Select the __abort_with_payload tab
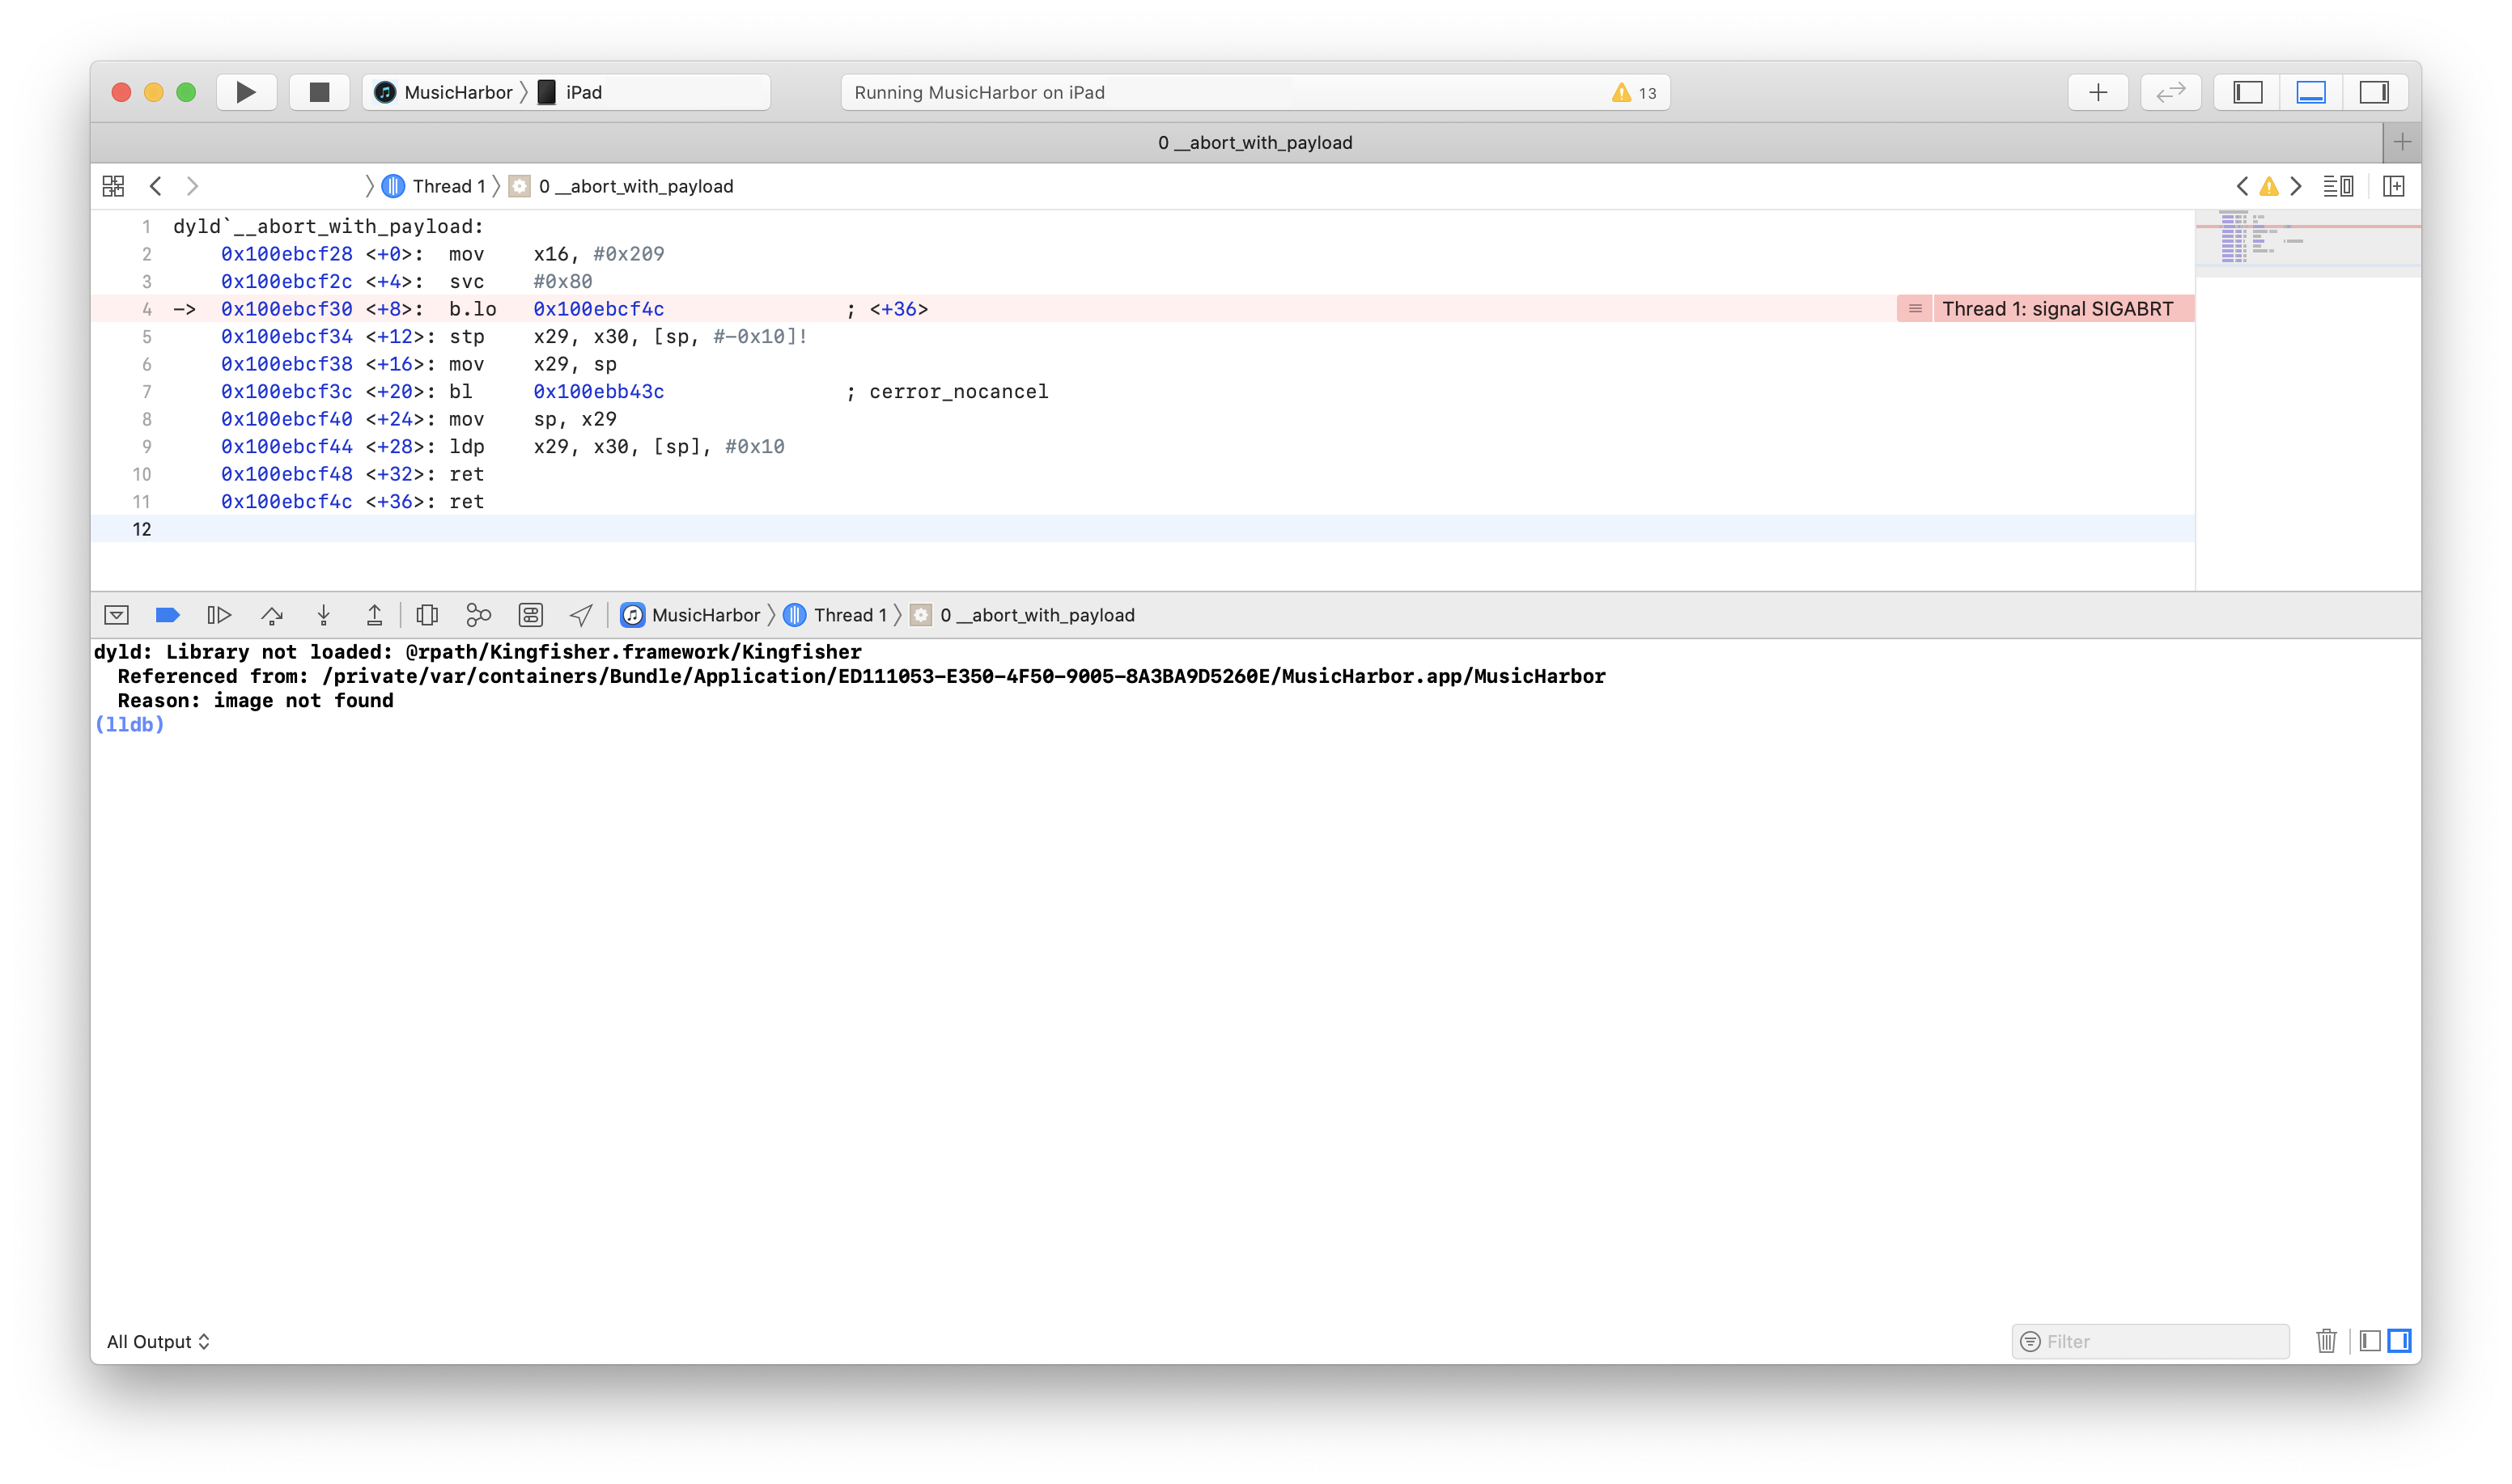This screenshot has width=2512, height=1484. tap(1255, 142)
